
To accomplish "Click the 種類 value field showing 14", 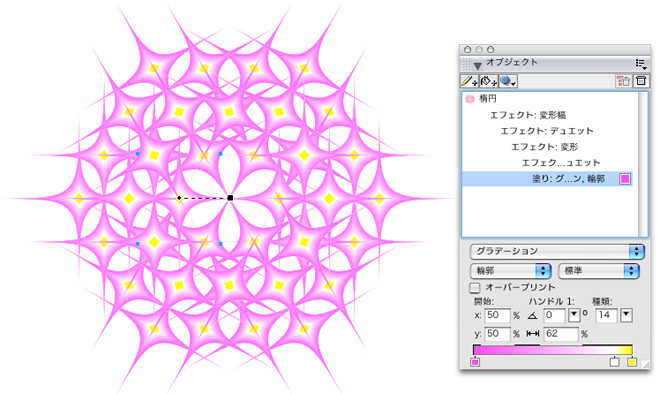I will pyautogui.click(x=607, y=315).
